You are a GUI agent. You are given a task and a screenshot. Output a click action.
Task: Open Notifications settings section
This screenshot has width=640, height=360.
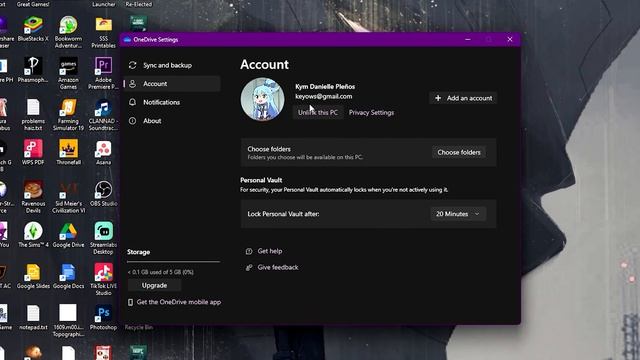pyautogui.click(x=161, y=102)
